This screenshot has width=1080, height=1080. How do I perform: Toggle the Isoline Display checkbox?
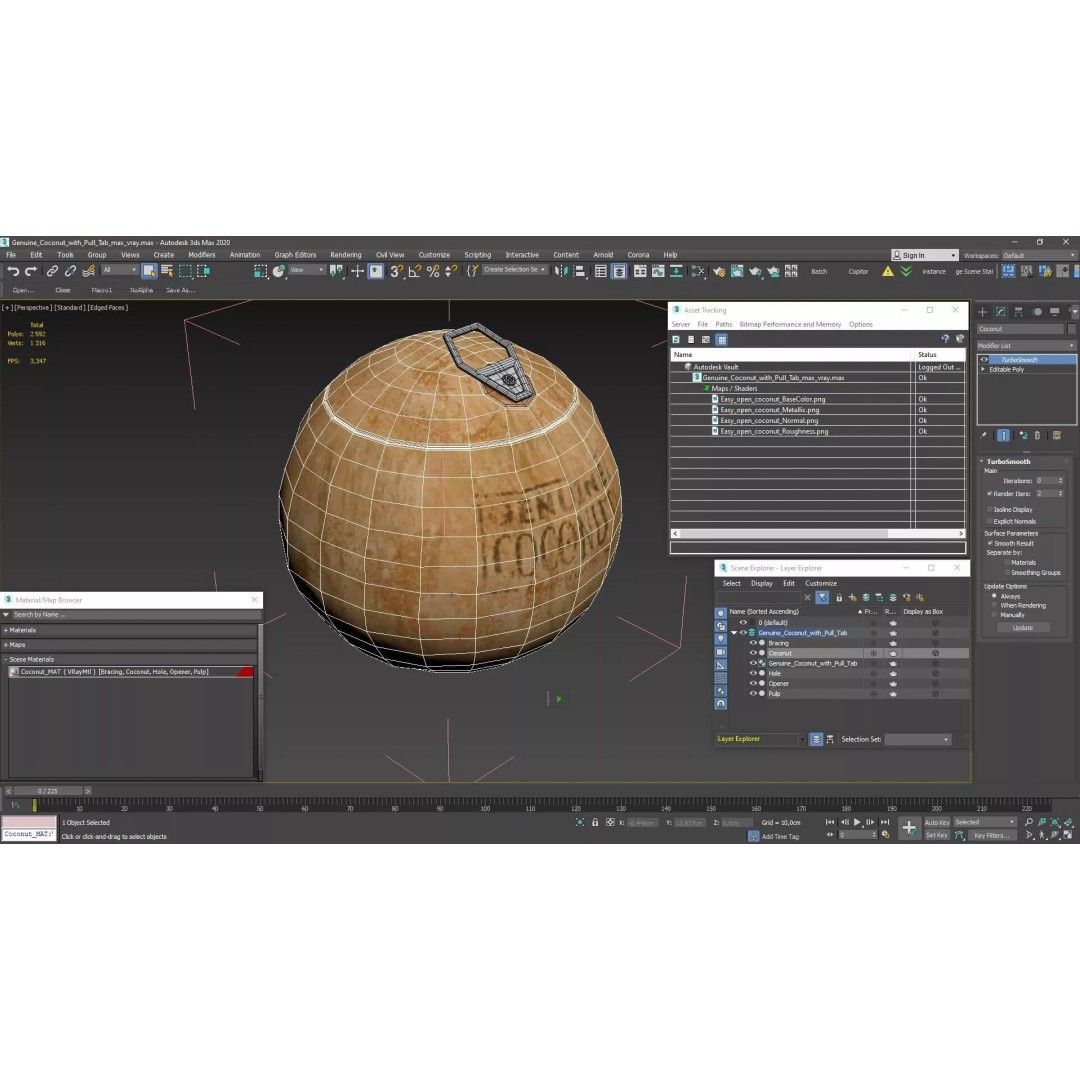[990, 509]
